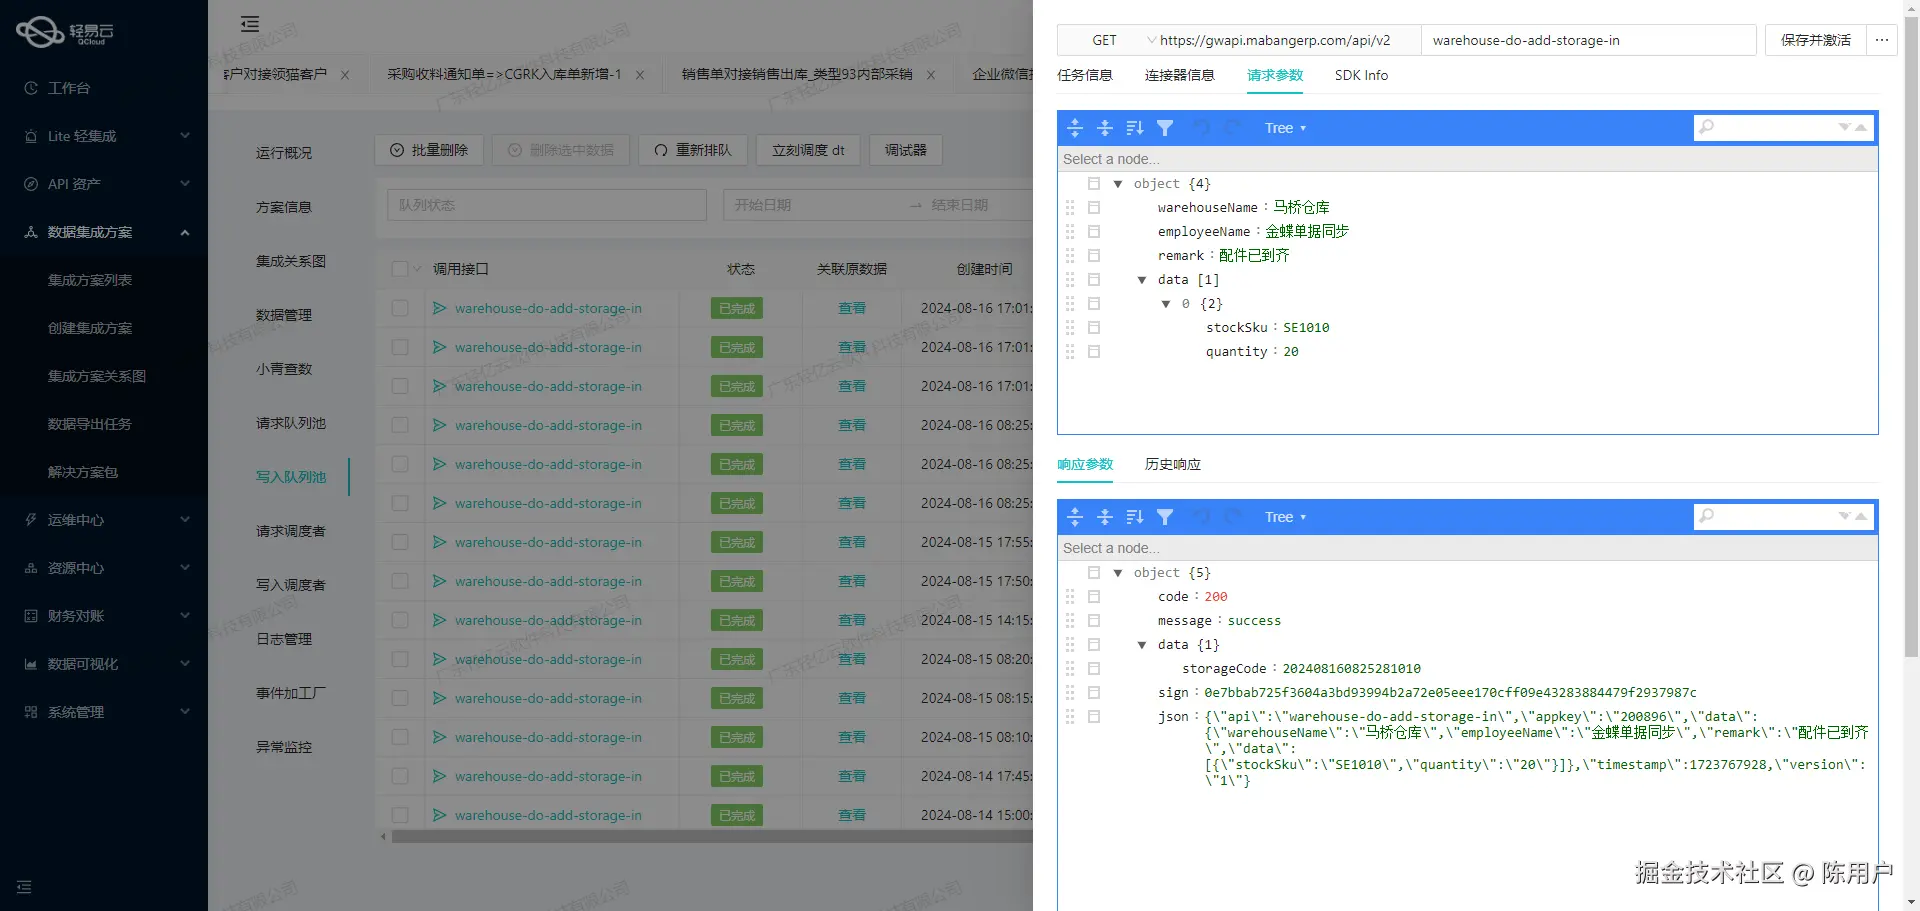Click the drag handle beside warehouseName
This screenshot has width=1920, height=911.
click(x=1070, y=207)
